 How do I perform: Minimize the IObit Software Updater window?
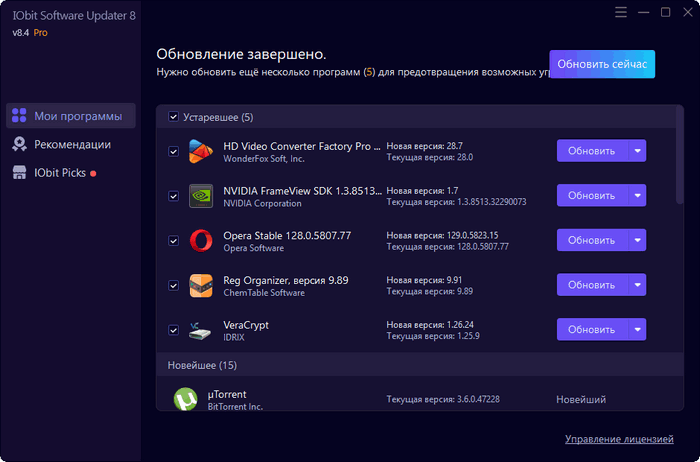643,12
